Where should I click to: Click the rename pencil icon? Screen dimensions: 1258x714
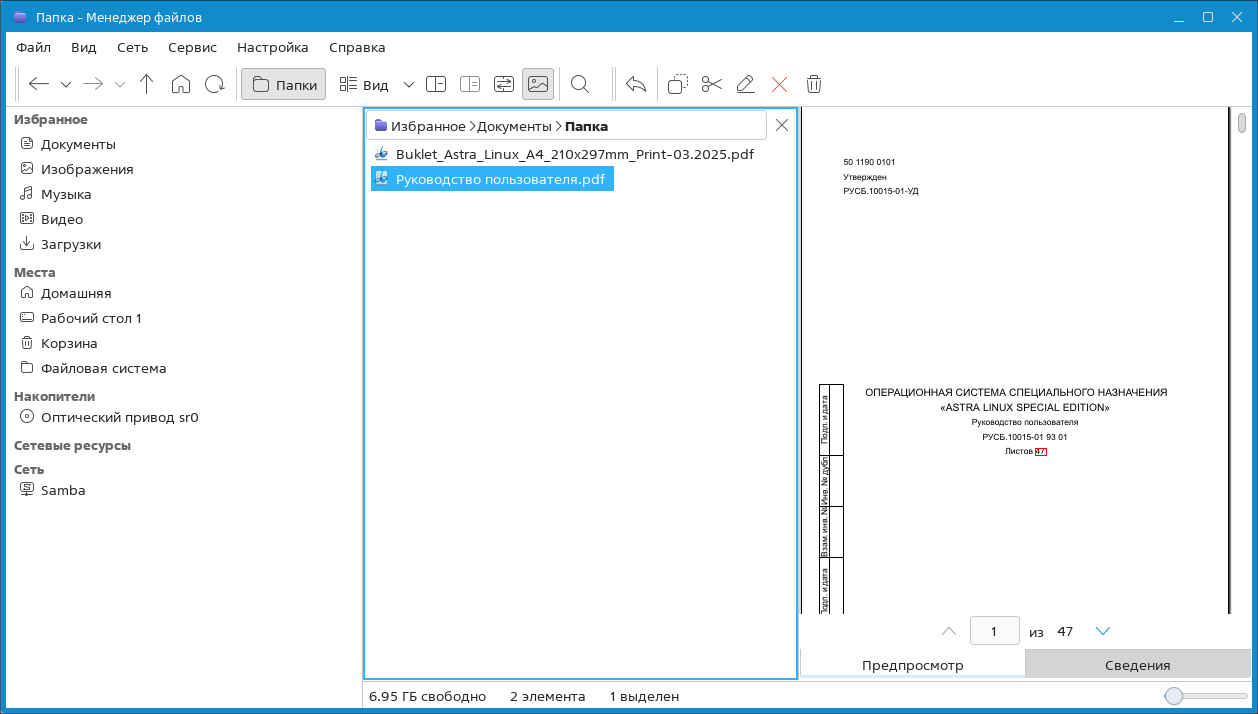[x=745, y=84]
